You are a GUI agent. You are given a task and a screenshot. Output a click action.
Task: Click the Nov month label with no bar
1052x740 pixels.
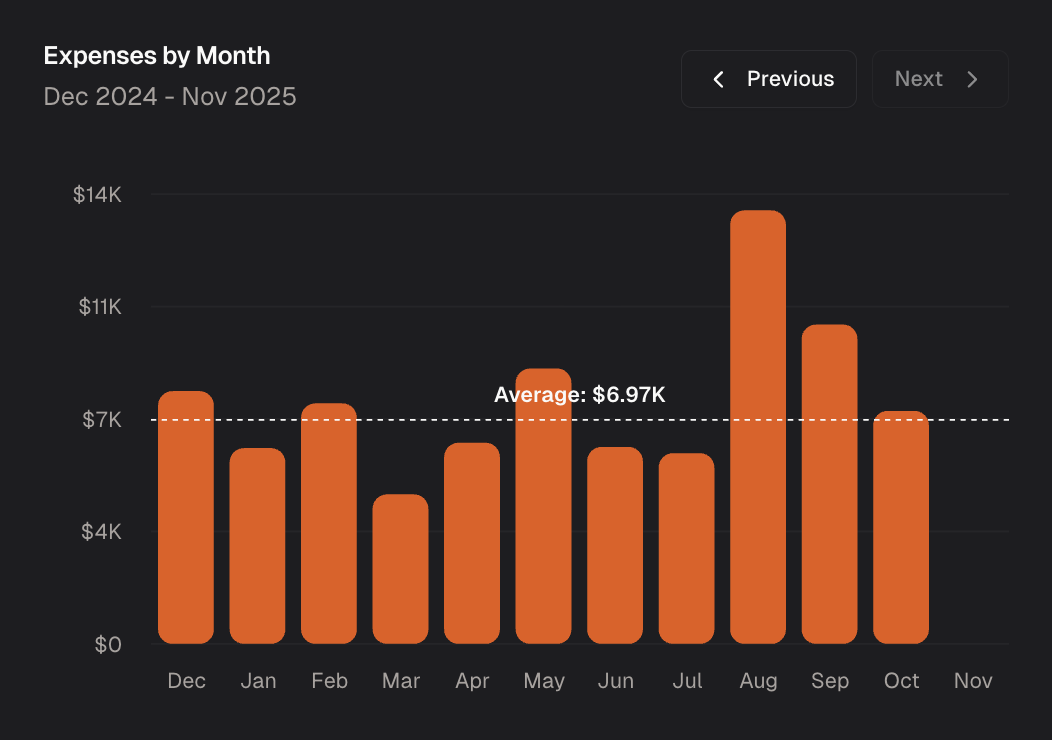(972, 680)
